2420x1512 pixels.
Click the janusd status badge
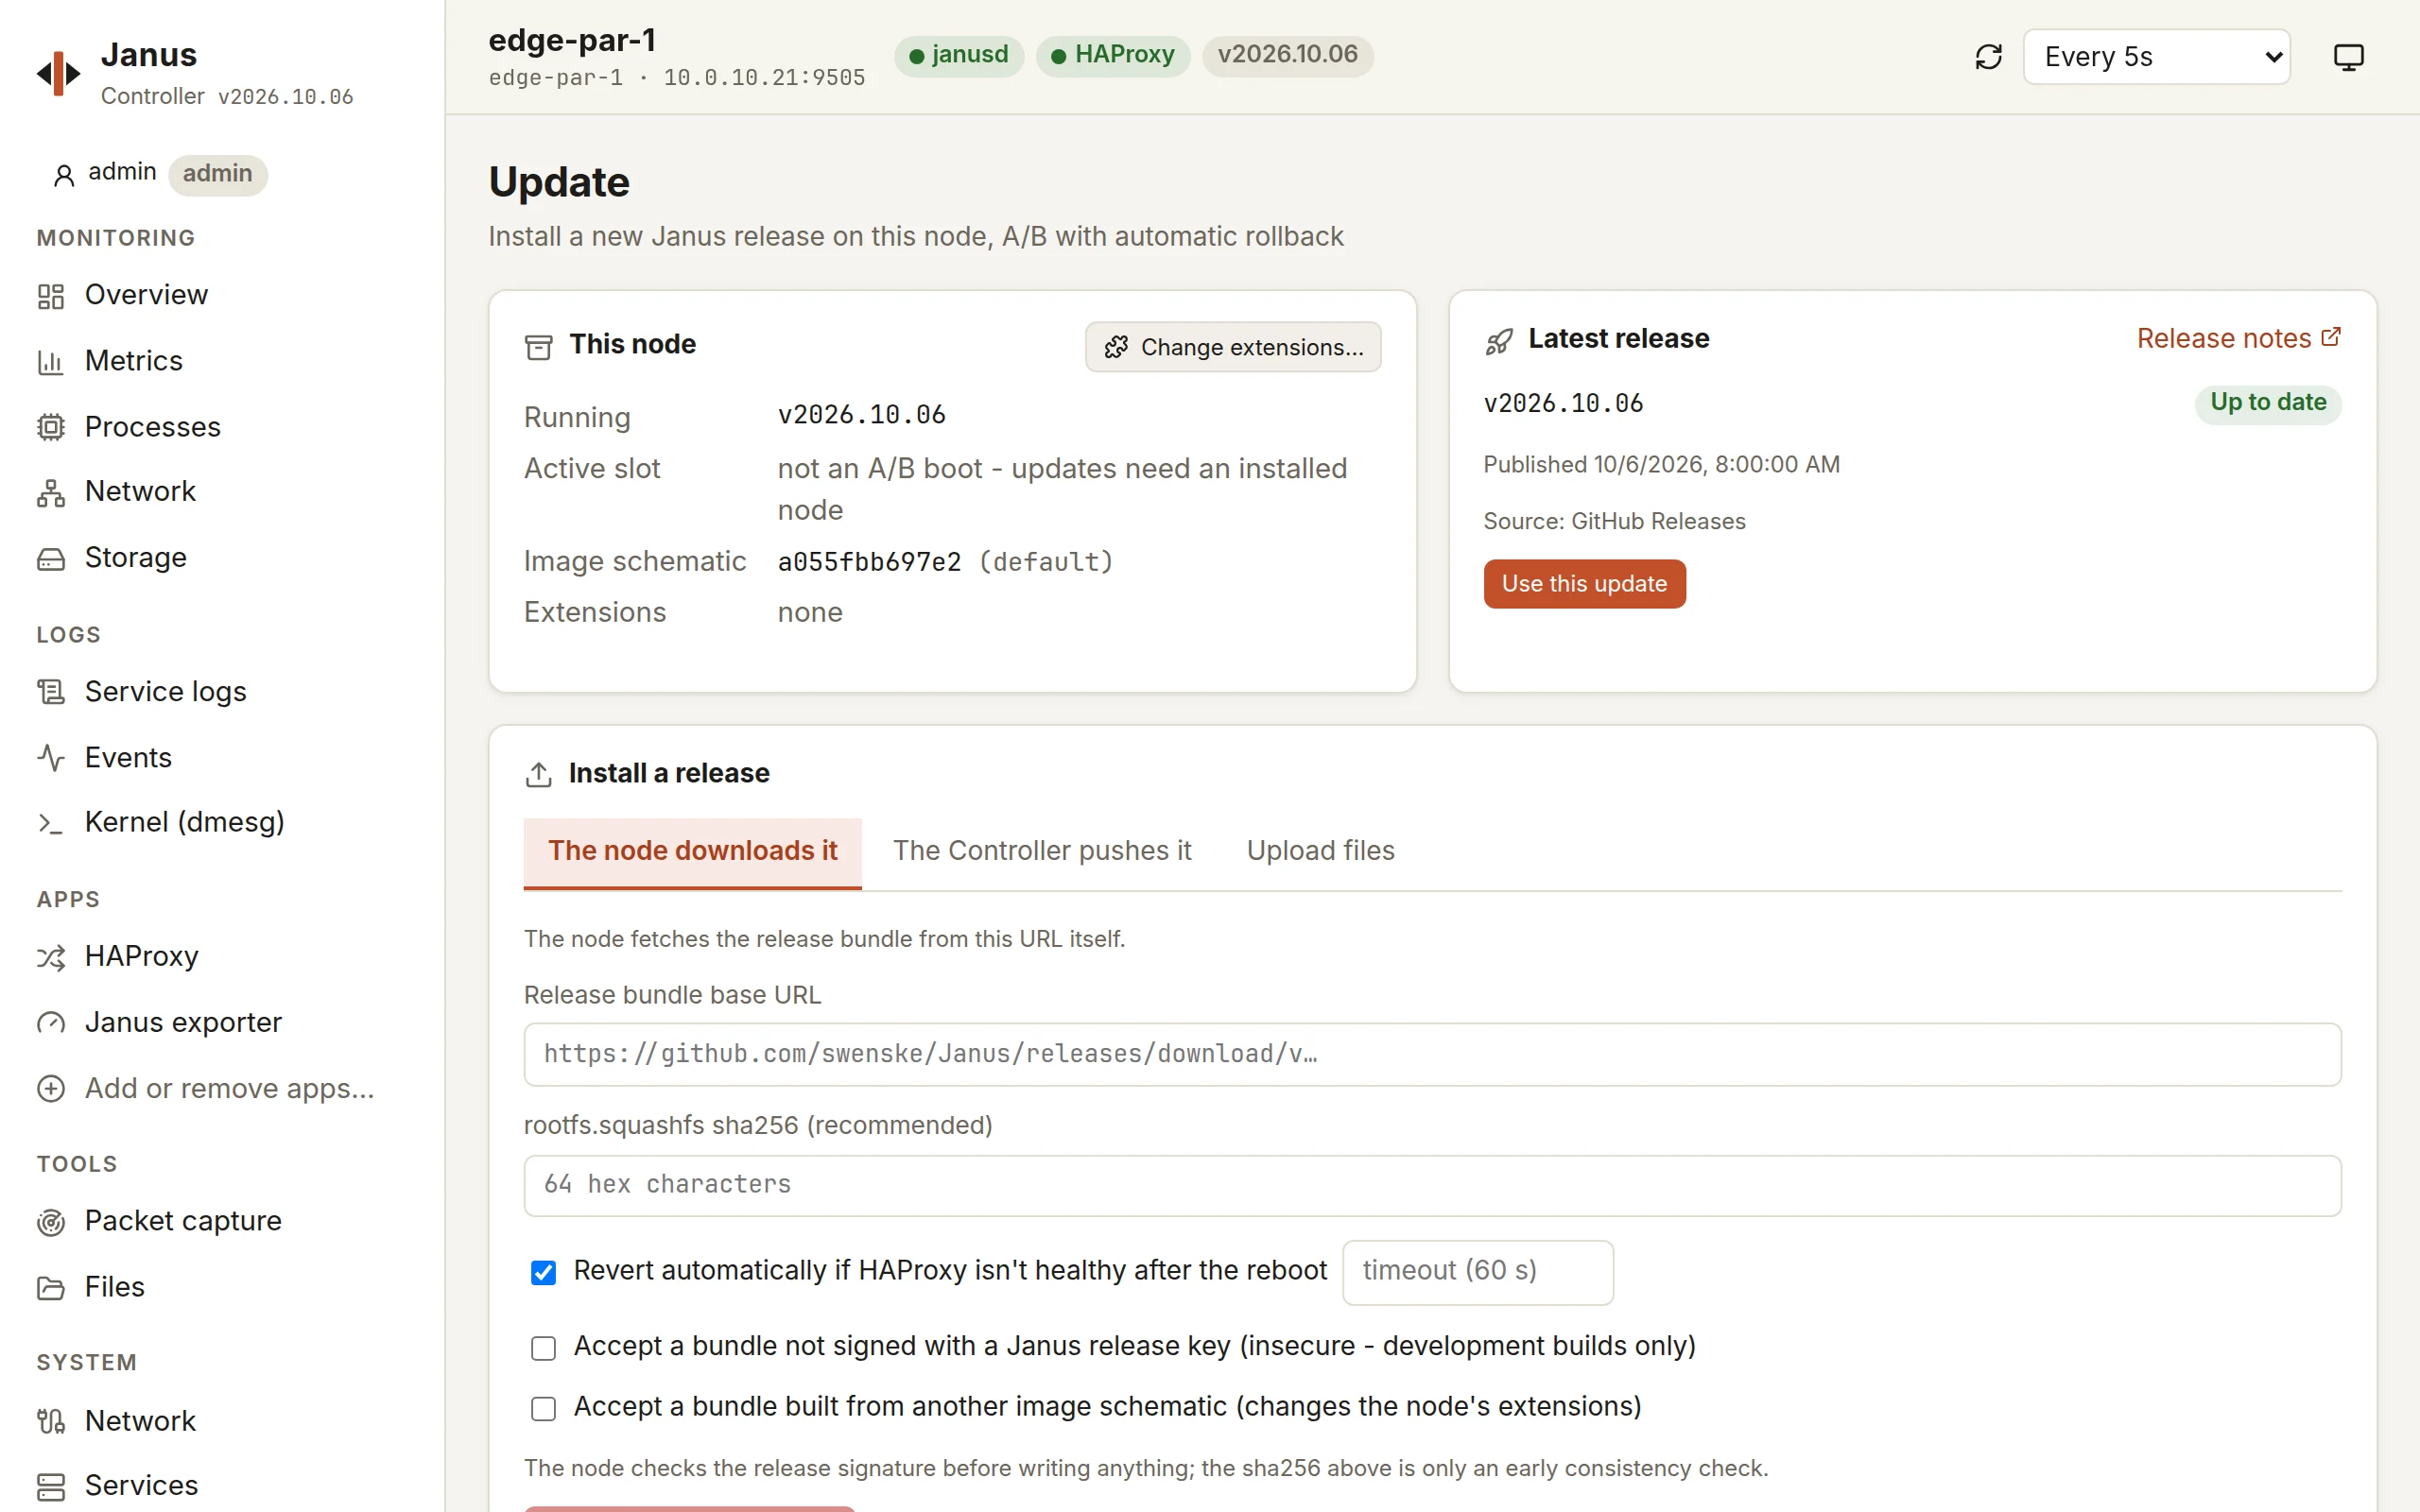(958, 55)
